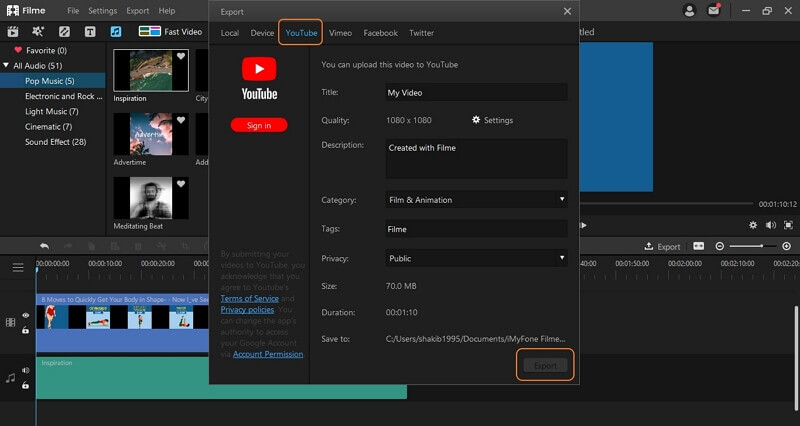Favorite the Meditating Beat audio heart
The image size is (800, 426).
click(181, 184)
